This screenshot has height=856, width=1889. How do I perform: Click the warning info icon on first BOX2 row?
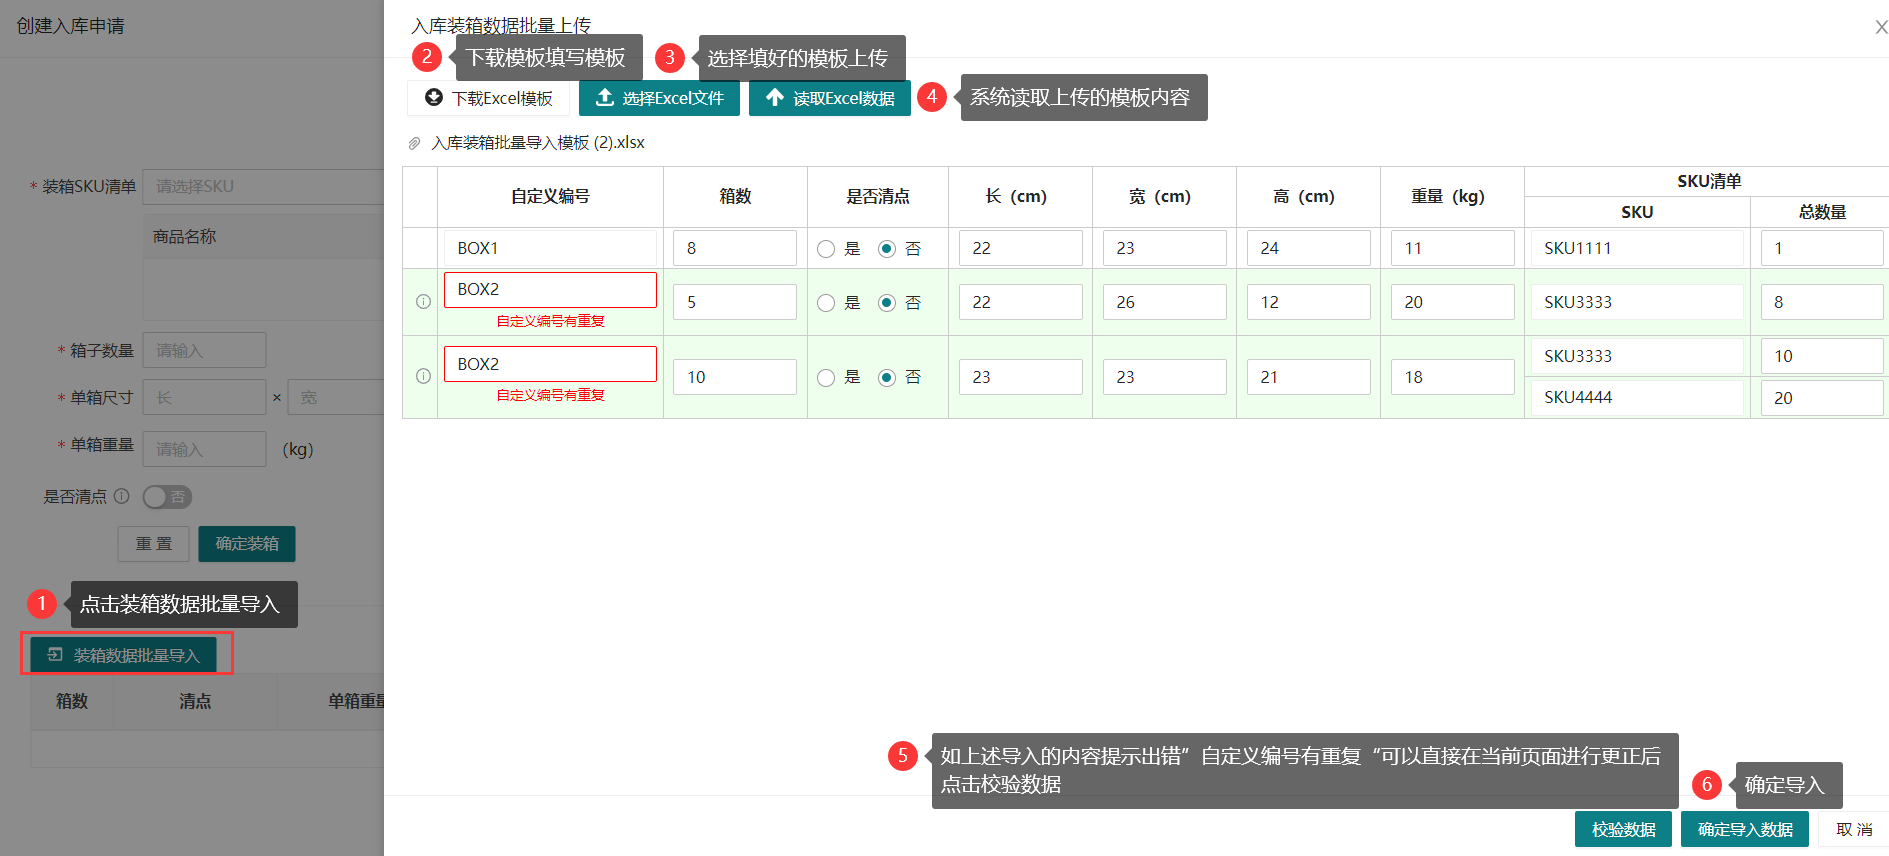pos(423,302)
